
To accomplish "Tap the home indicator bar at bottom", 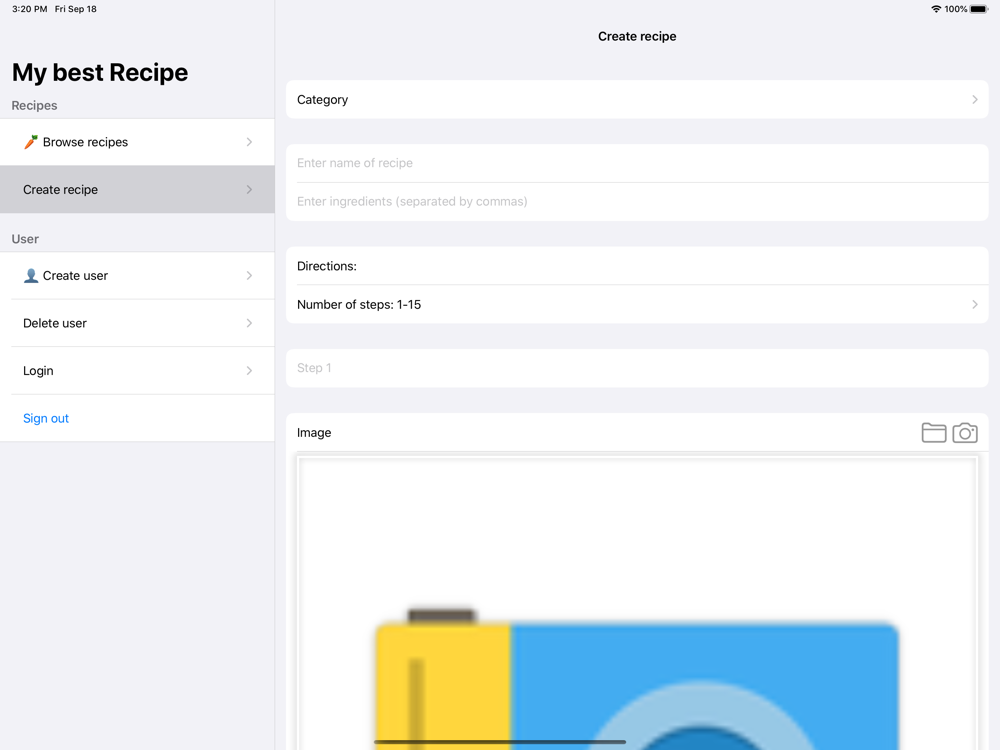I will [x=500, y=742].
